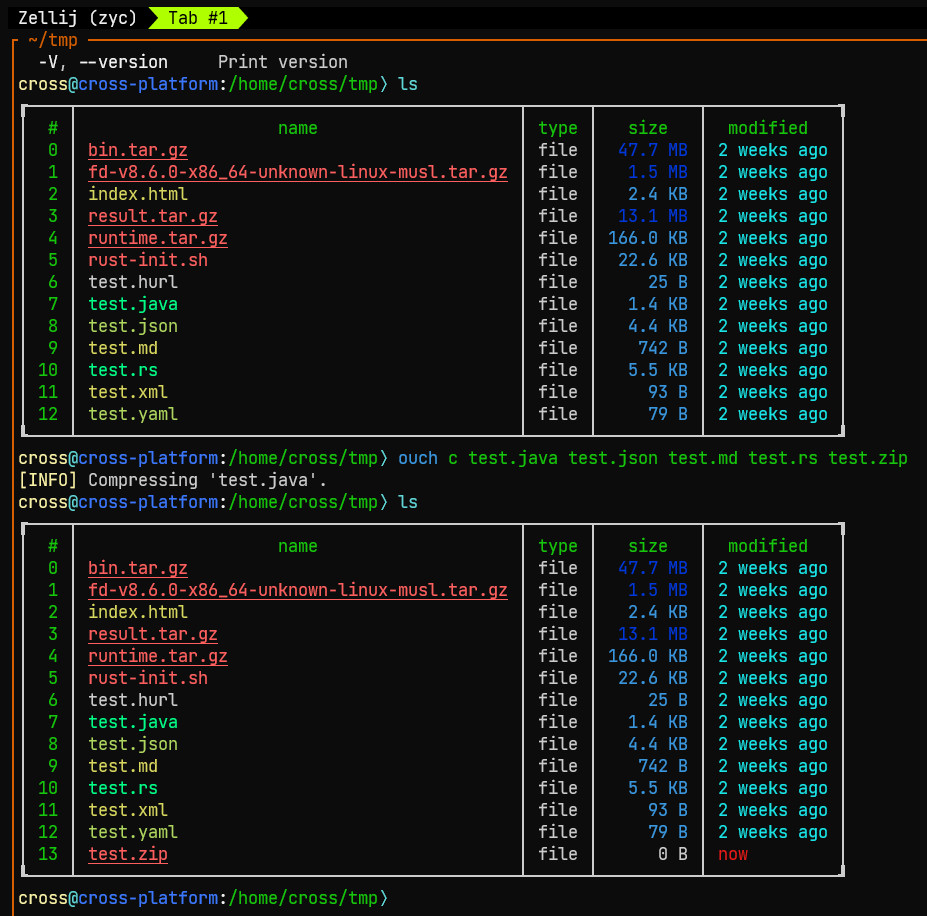Click the 'modified' header of first table

[x=767, y=128]
